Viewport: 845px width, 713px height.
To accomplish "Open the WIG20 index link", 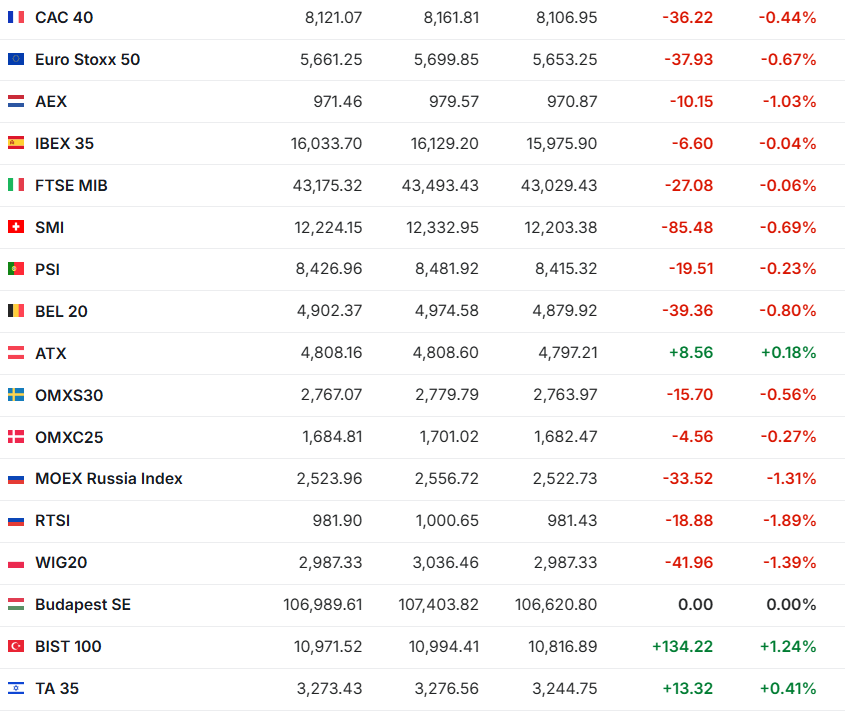I will [x=61, y=563].
